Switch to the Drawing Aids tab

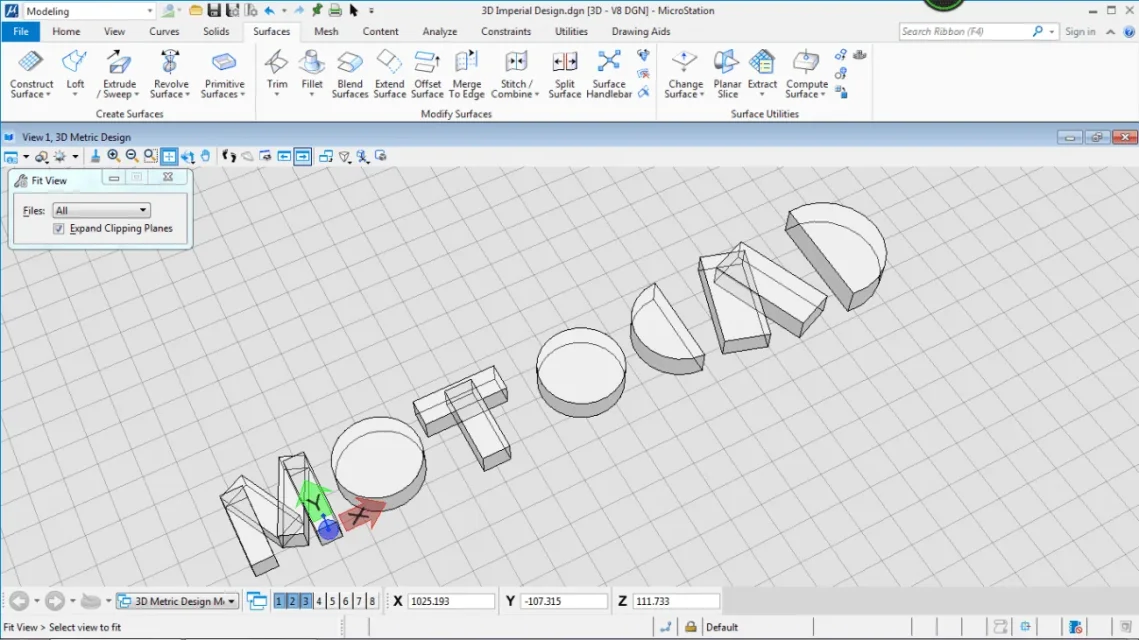pos(641,31)
